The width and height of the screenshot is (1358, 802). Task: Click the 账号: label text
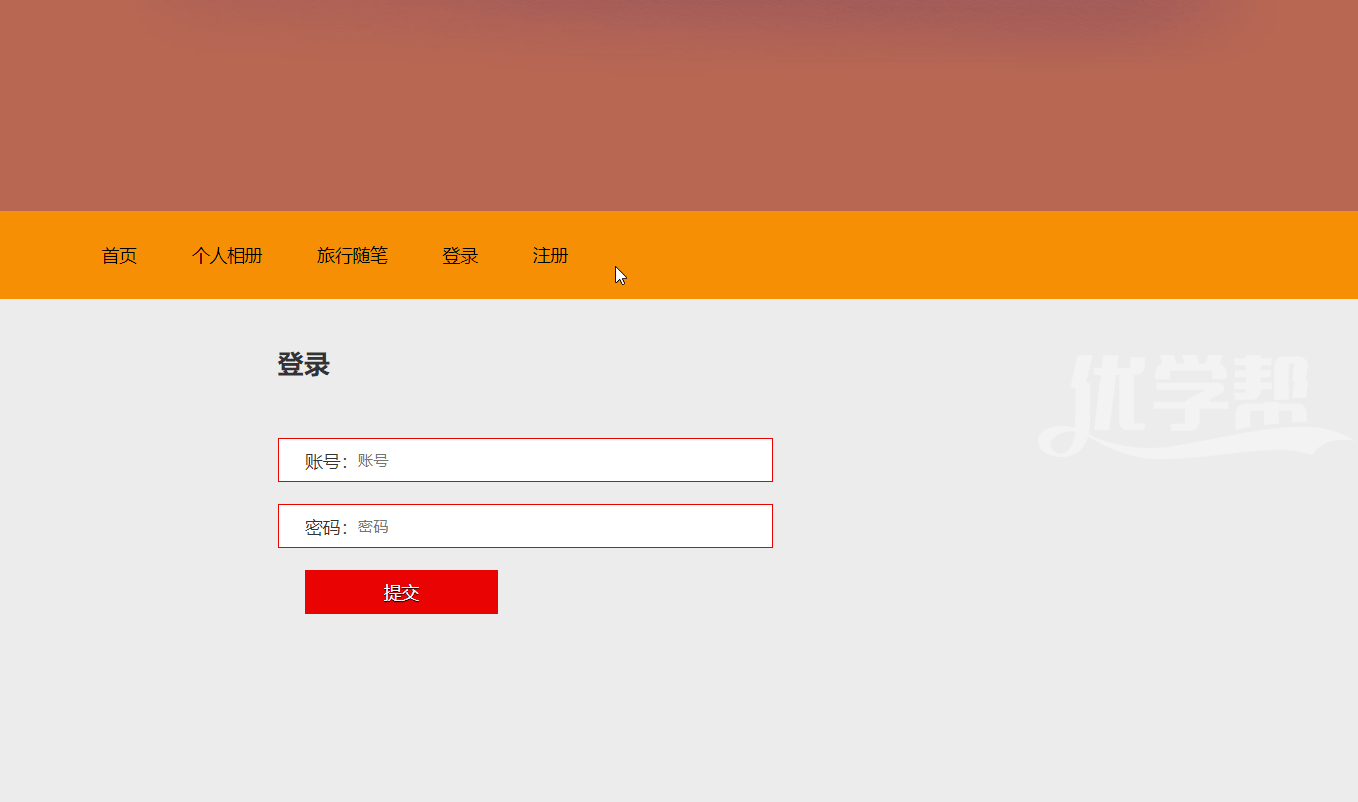coord(325,461)
